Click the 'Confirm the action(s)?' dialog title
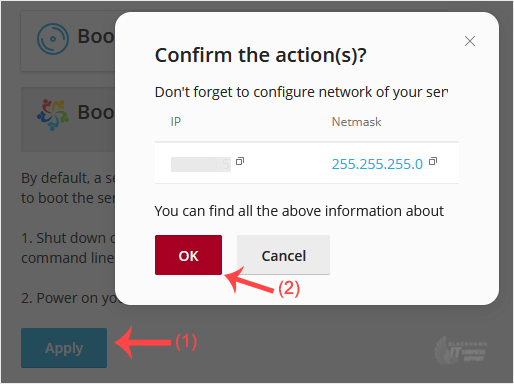Image resolution: width=514 pixels, height=384 pixels. (261, 55)
